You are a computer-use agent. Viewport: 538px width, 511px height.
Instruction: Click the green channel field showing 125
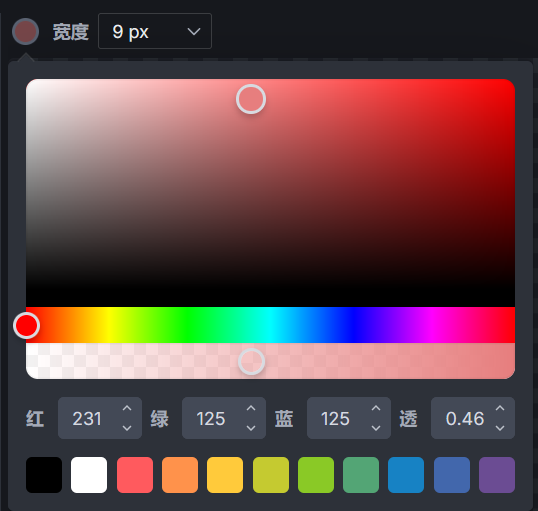tap(224, 418)
